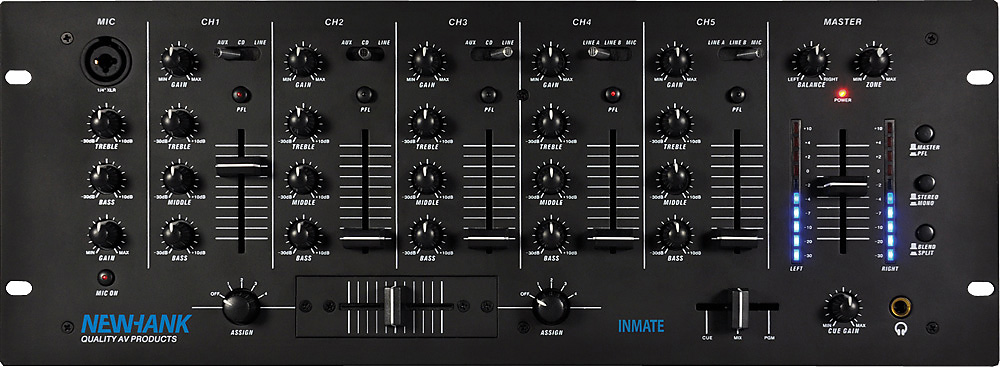1000x367 pixels.
Task: Toggle the MASTER/PFL meter button
Action: (924, 133)
